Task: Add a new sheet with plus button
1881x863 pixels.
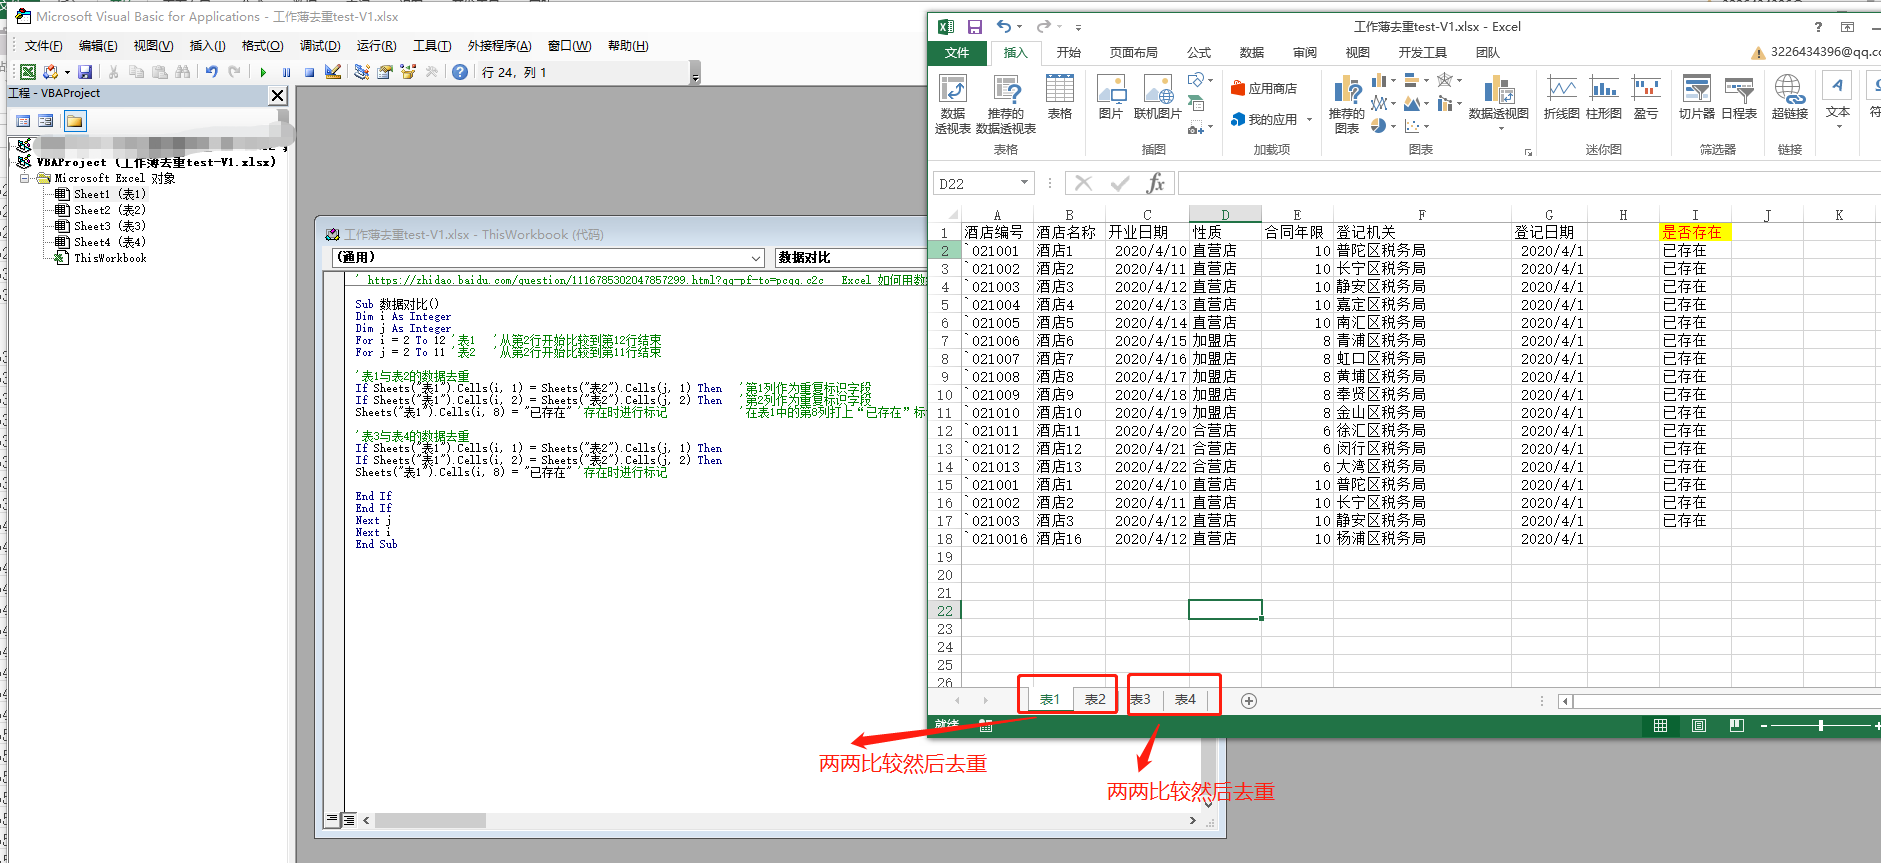Action: (x=1249, y=701)
